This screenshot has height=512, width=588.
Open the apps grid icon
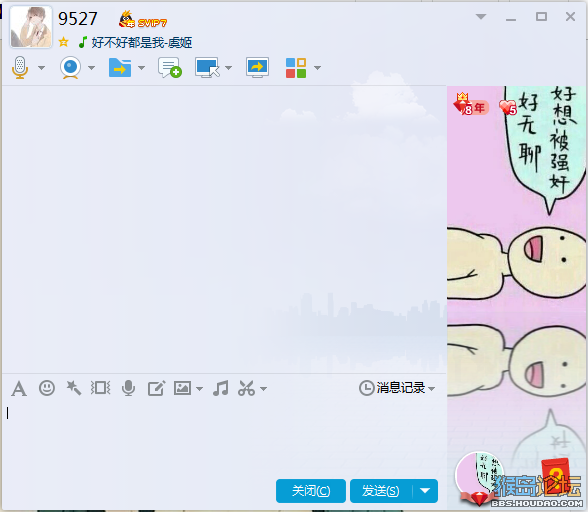pos(296,68)
